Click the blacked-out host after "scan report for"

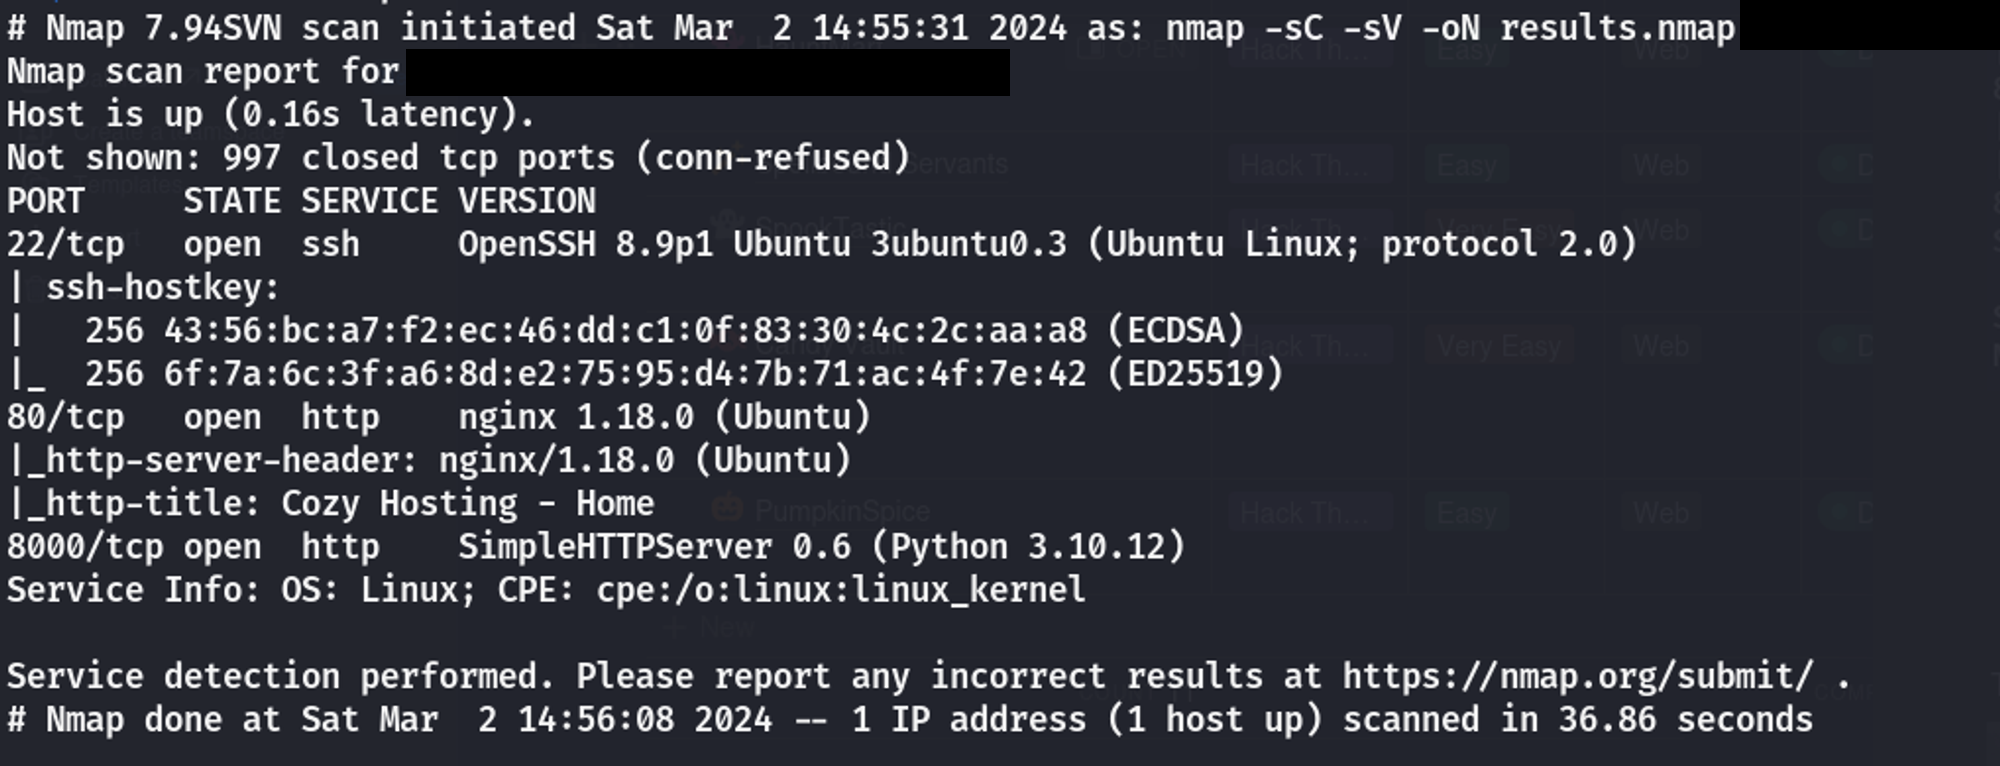707,73
